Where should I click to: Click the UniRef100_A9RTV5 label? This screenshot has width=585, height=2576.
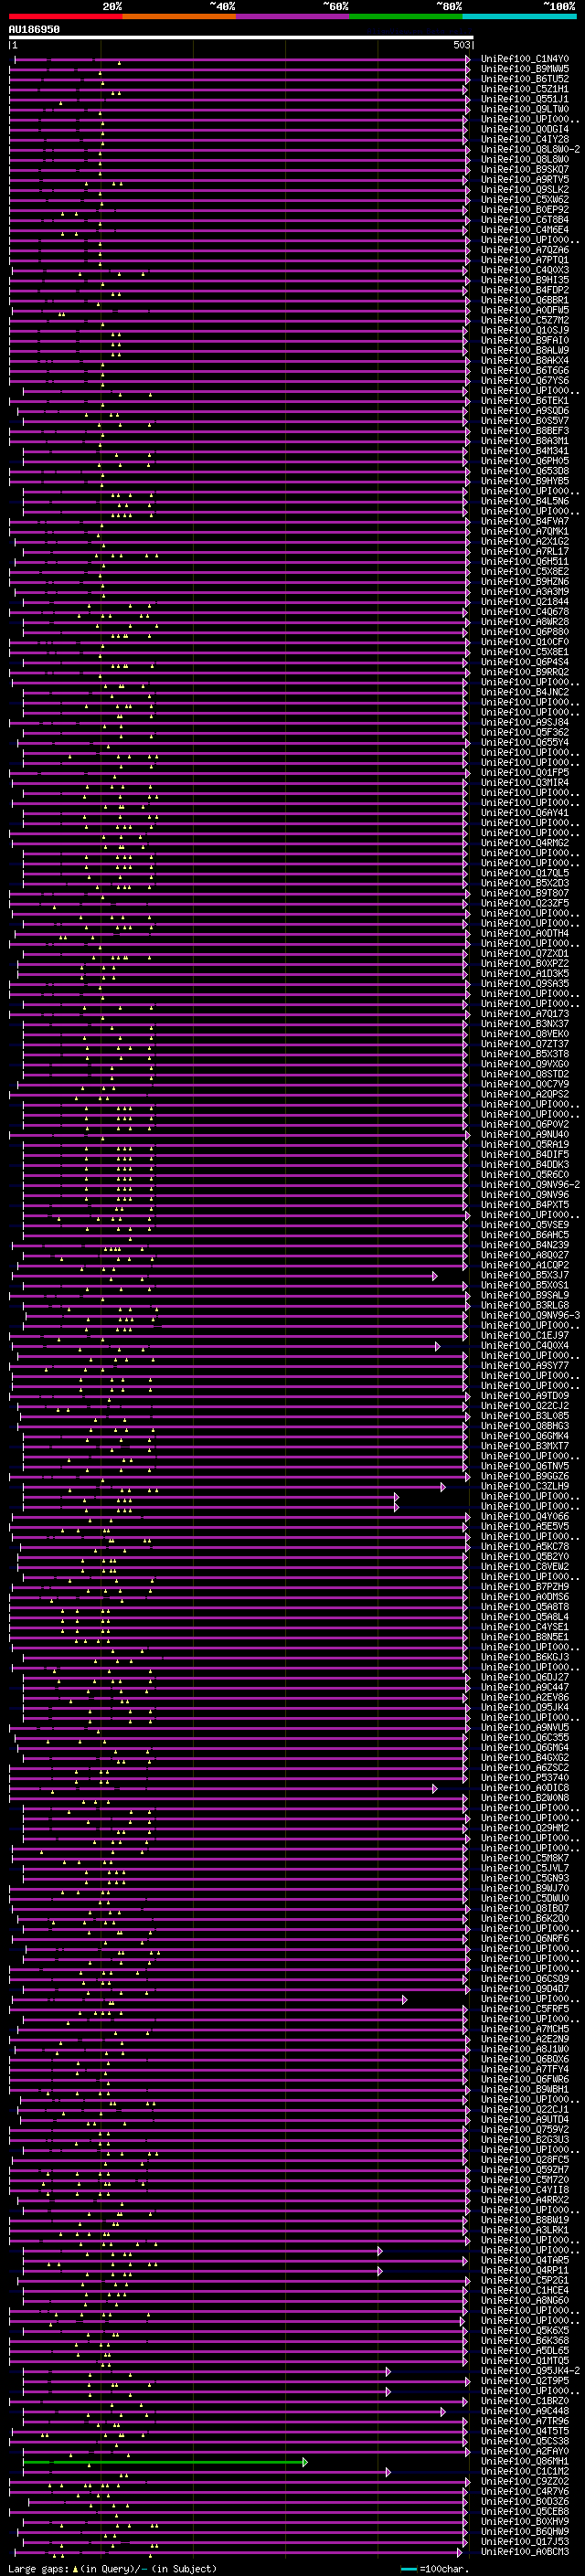click(x=525, y=179)
